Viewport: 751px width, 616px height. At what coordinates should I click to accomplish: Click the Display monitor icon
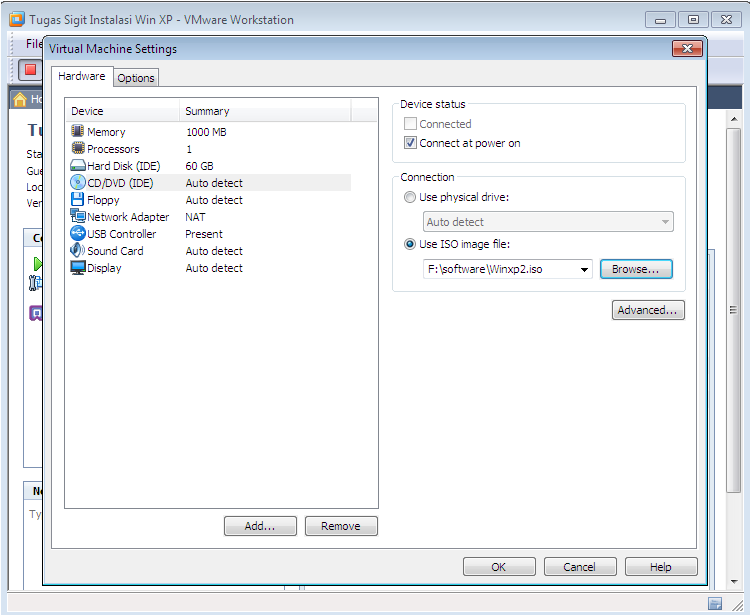pos(78,267)
